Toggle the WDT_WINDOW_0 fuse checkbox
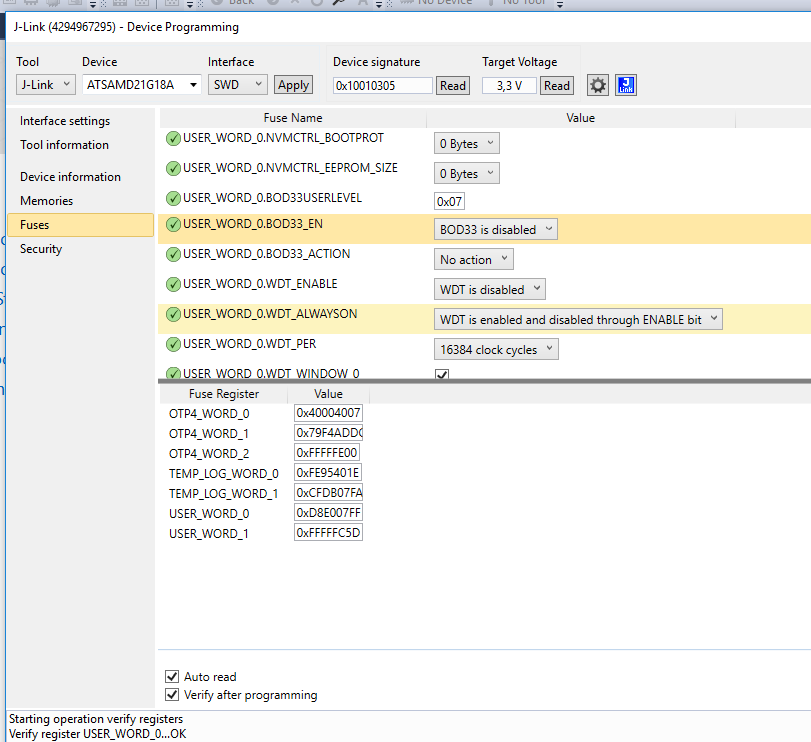Image resolution: width=811 pixels, height=742 pixels. pyautogui.click(x=442, y=374)
